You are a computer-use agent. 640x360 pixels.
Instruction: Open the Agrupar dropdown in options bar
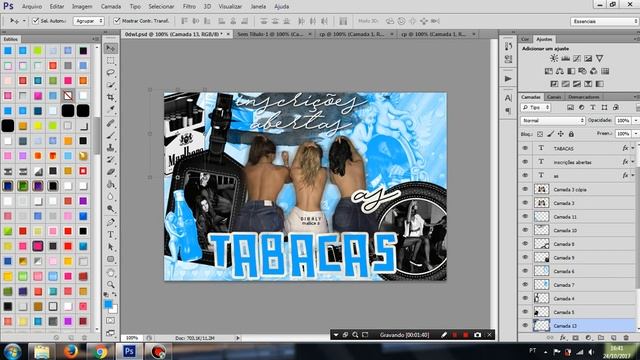89,21
